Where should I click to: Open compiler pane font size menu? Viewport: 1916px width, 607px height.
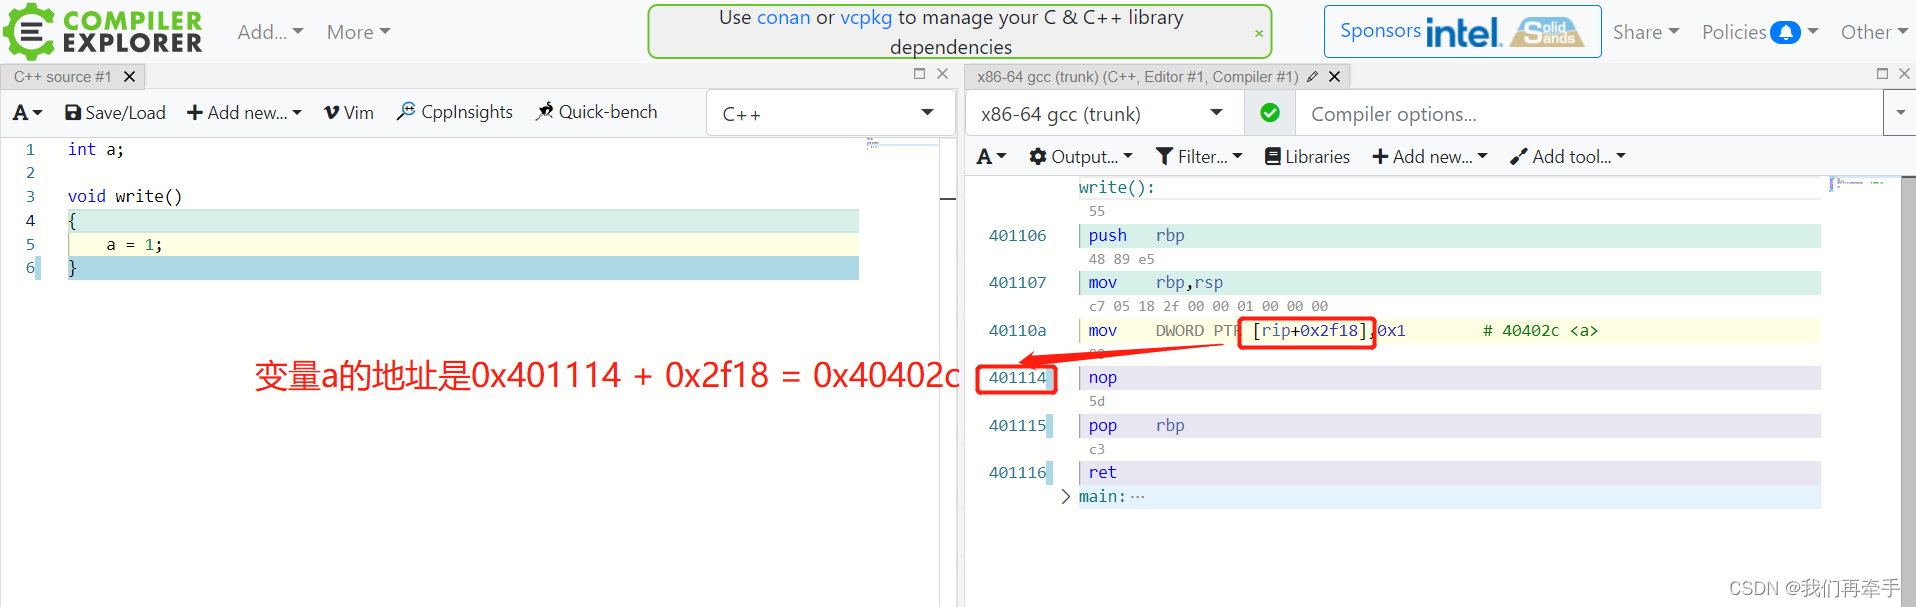tap(991, 156)
